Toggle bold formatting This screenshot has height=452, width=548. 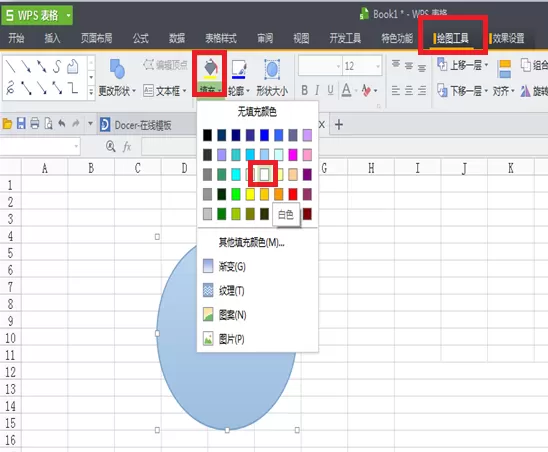[x=304, y=91]
